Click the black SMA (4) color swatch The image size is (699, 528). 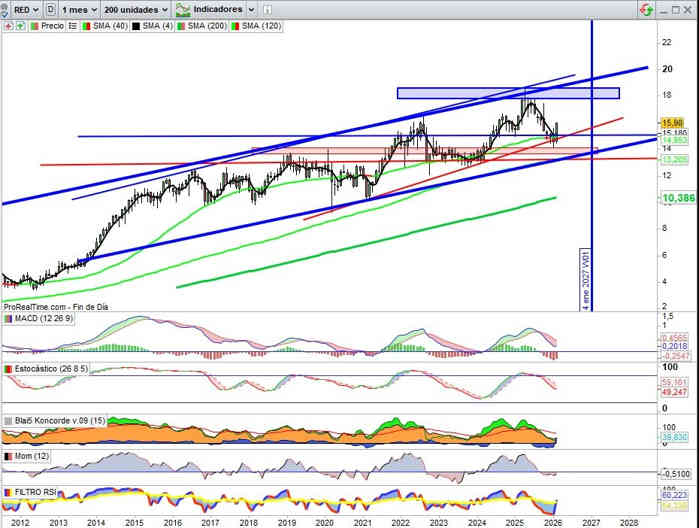(135, 25)
